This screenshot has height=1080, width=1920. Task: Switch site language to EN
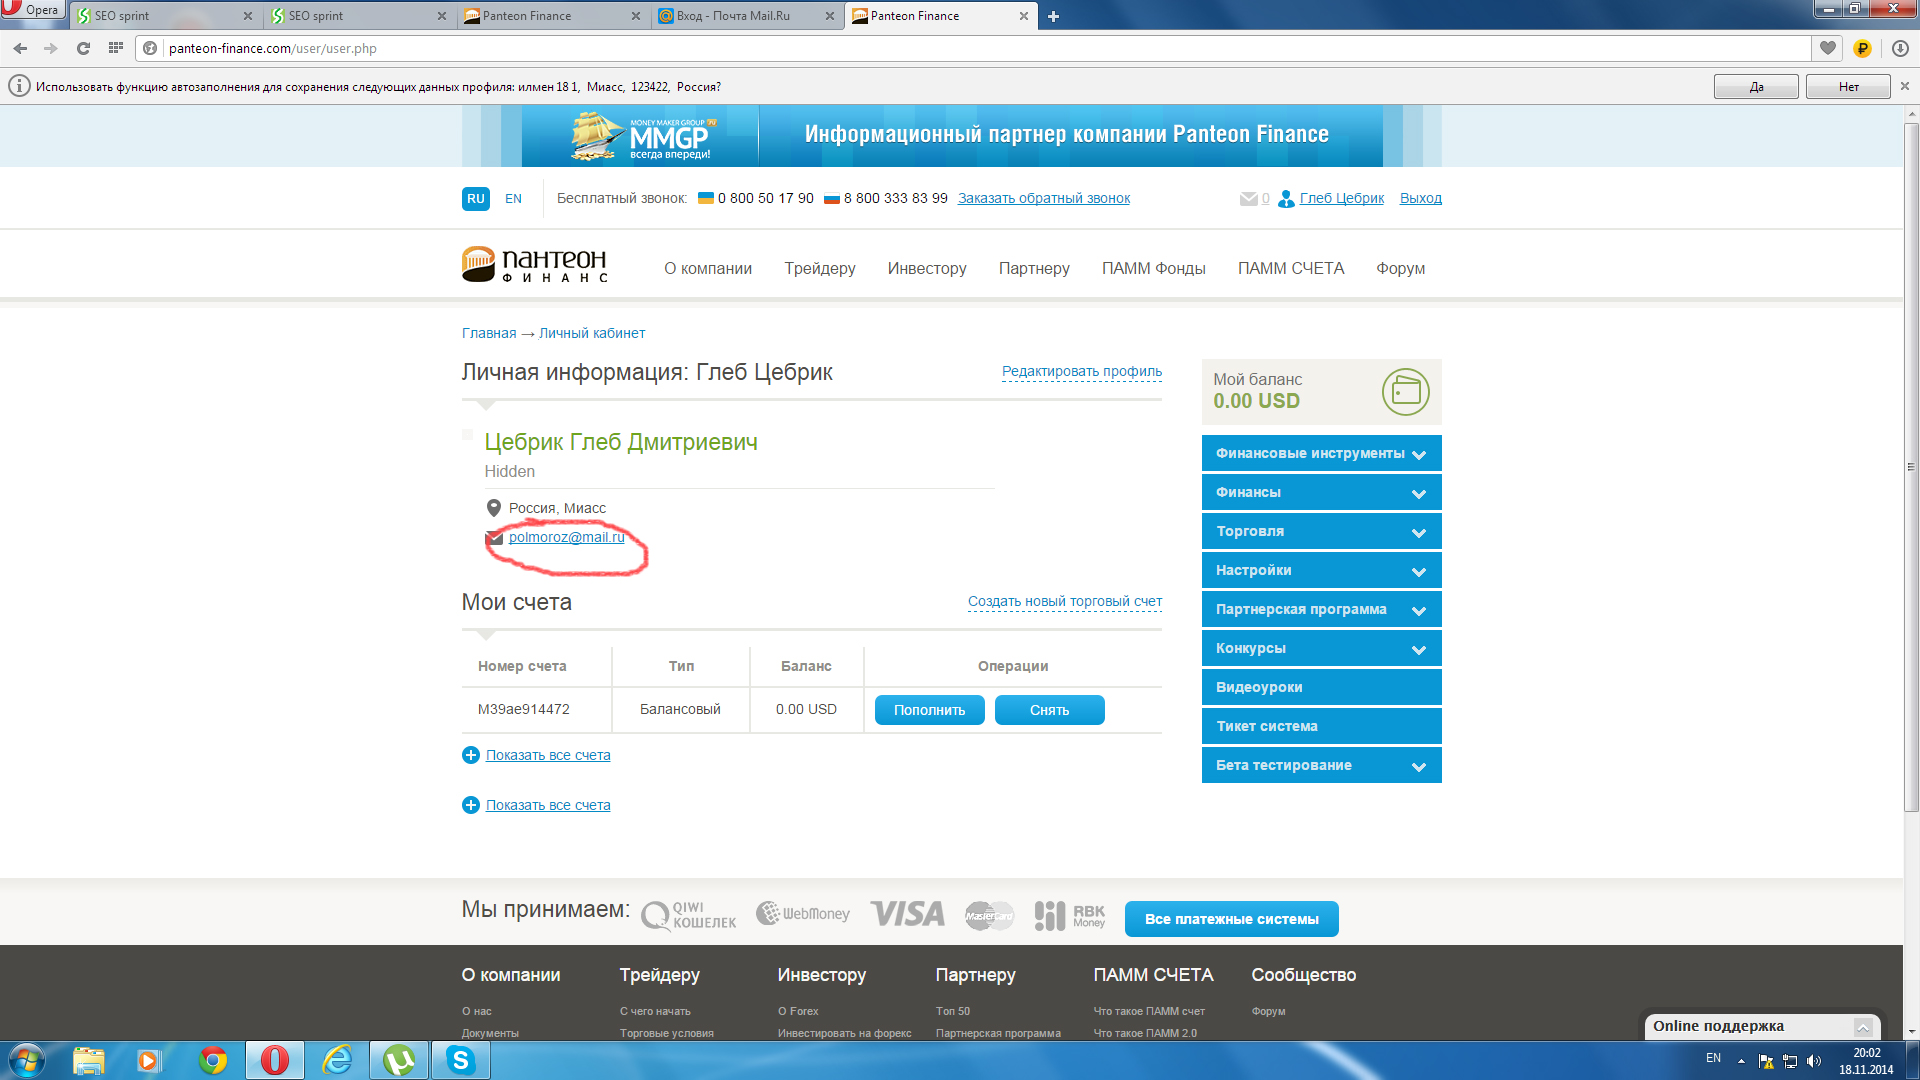tap(513, 199)
